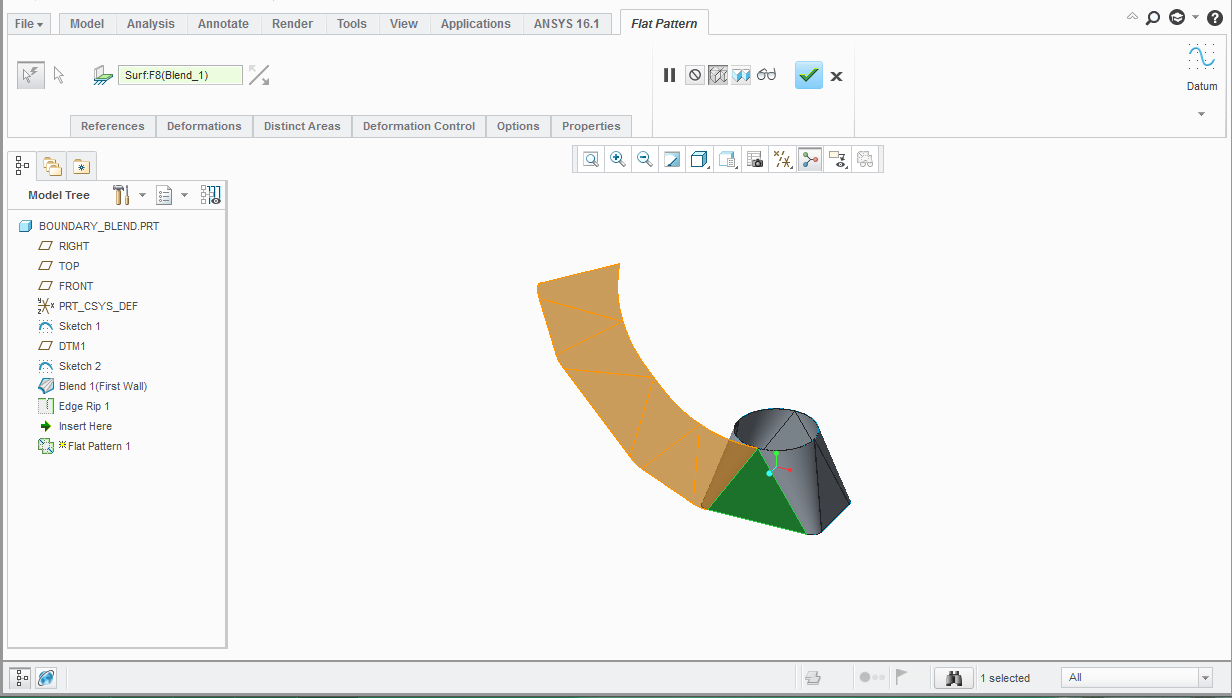Switch to the Render ribbon tab

point(292,23)
